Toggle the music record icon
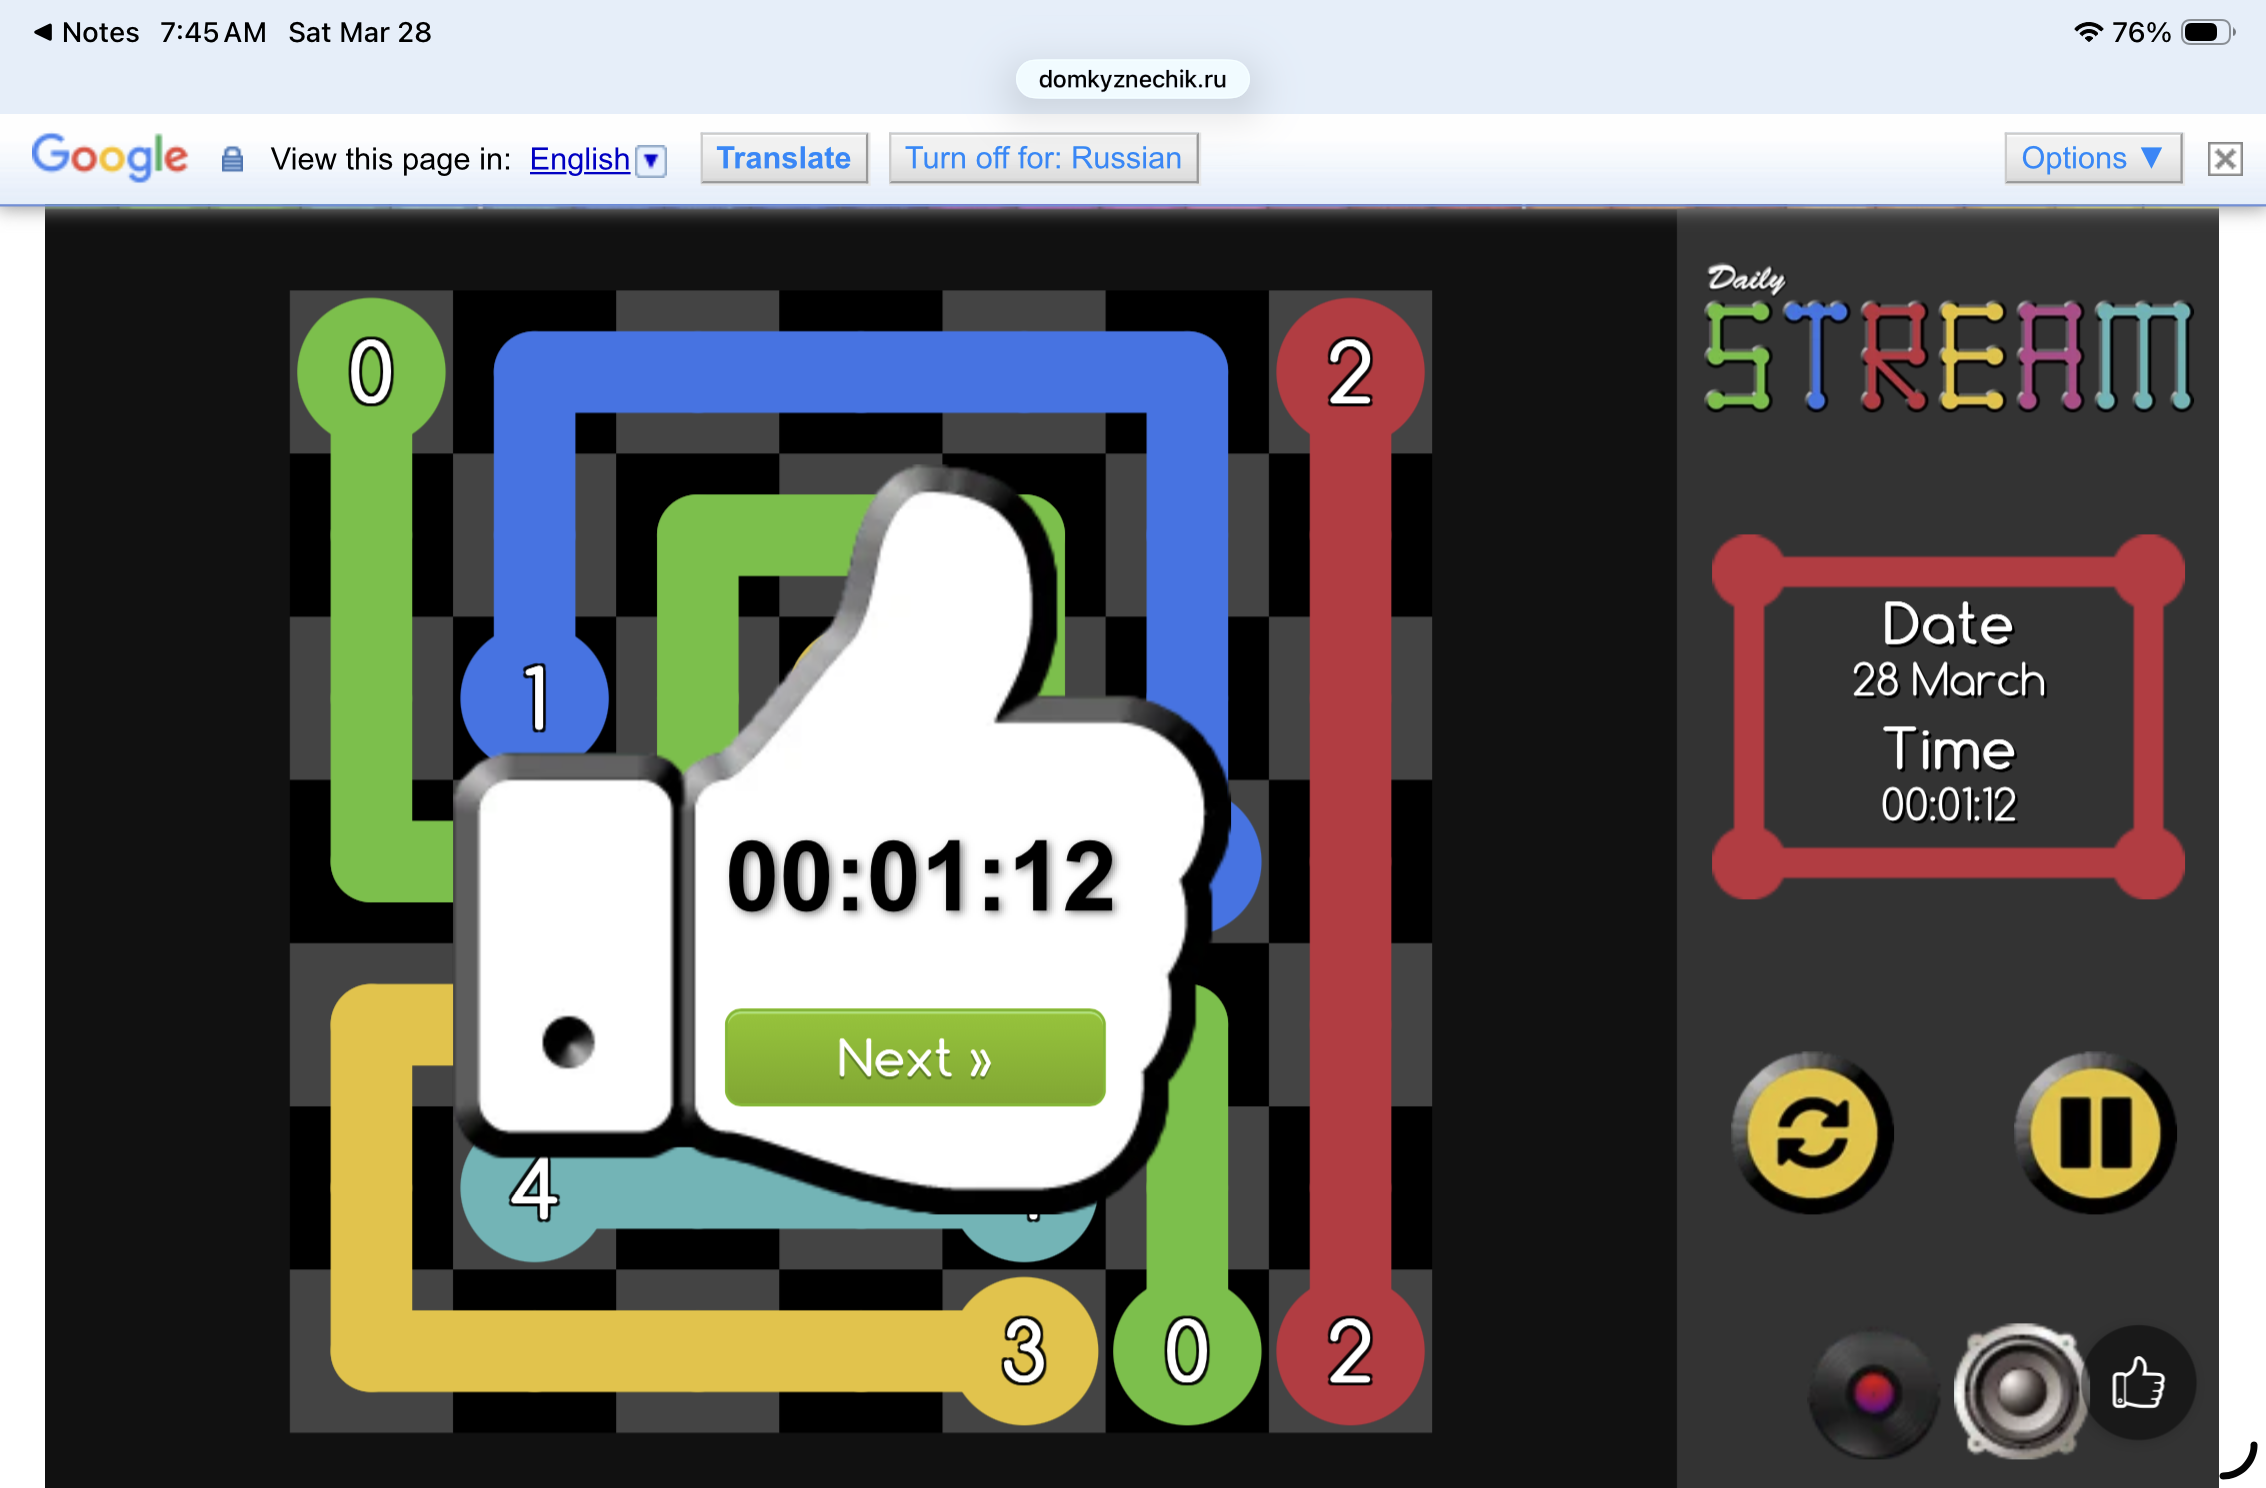 click(1873, 1392)
